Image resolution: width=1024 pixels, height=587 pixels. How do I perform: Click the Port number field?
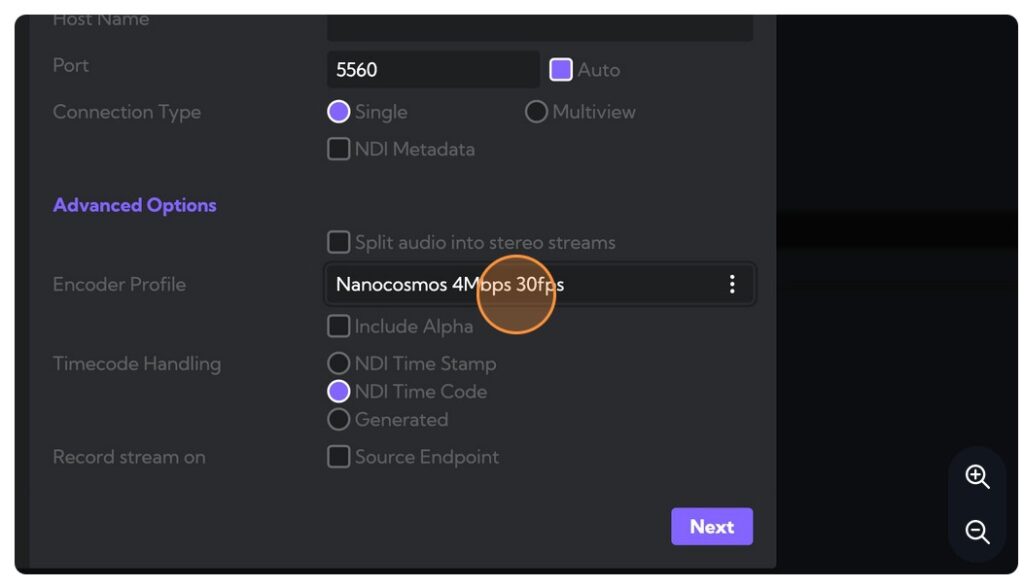(432, 70)
